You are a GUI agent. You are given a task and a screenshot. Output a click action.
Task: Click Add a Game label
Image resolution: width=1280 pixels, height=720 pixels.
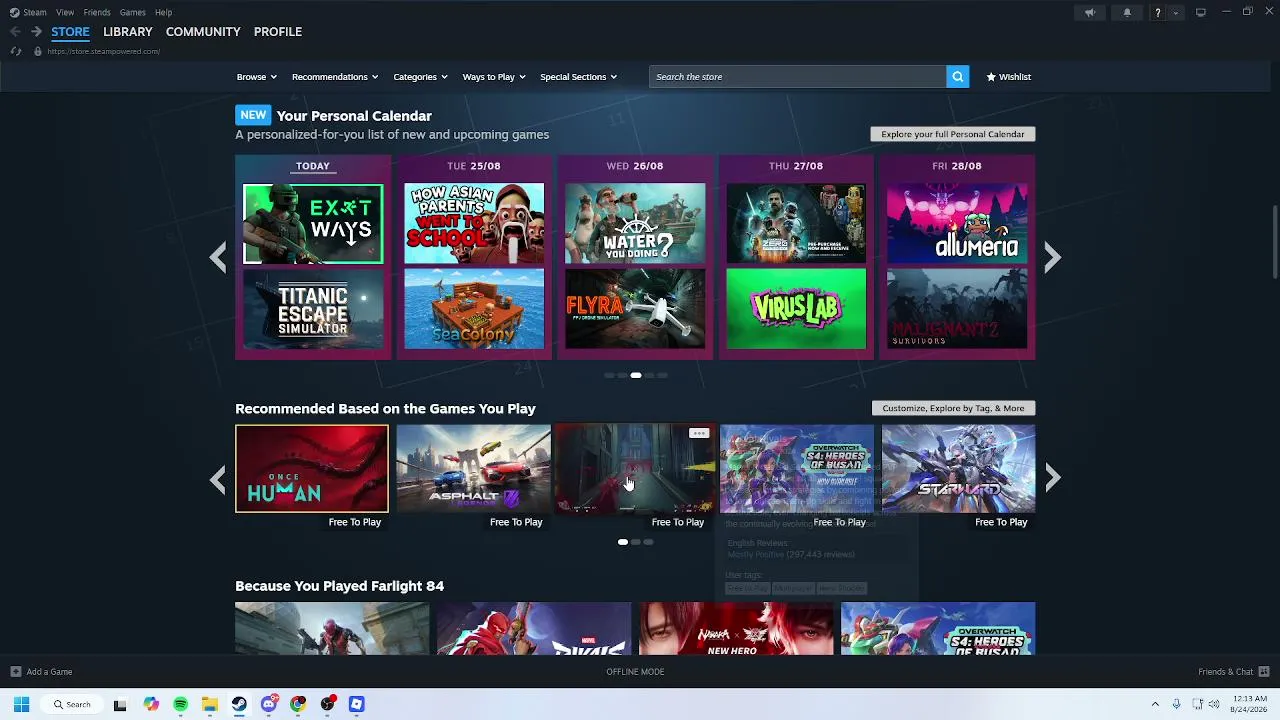[x=49, y=672]
